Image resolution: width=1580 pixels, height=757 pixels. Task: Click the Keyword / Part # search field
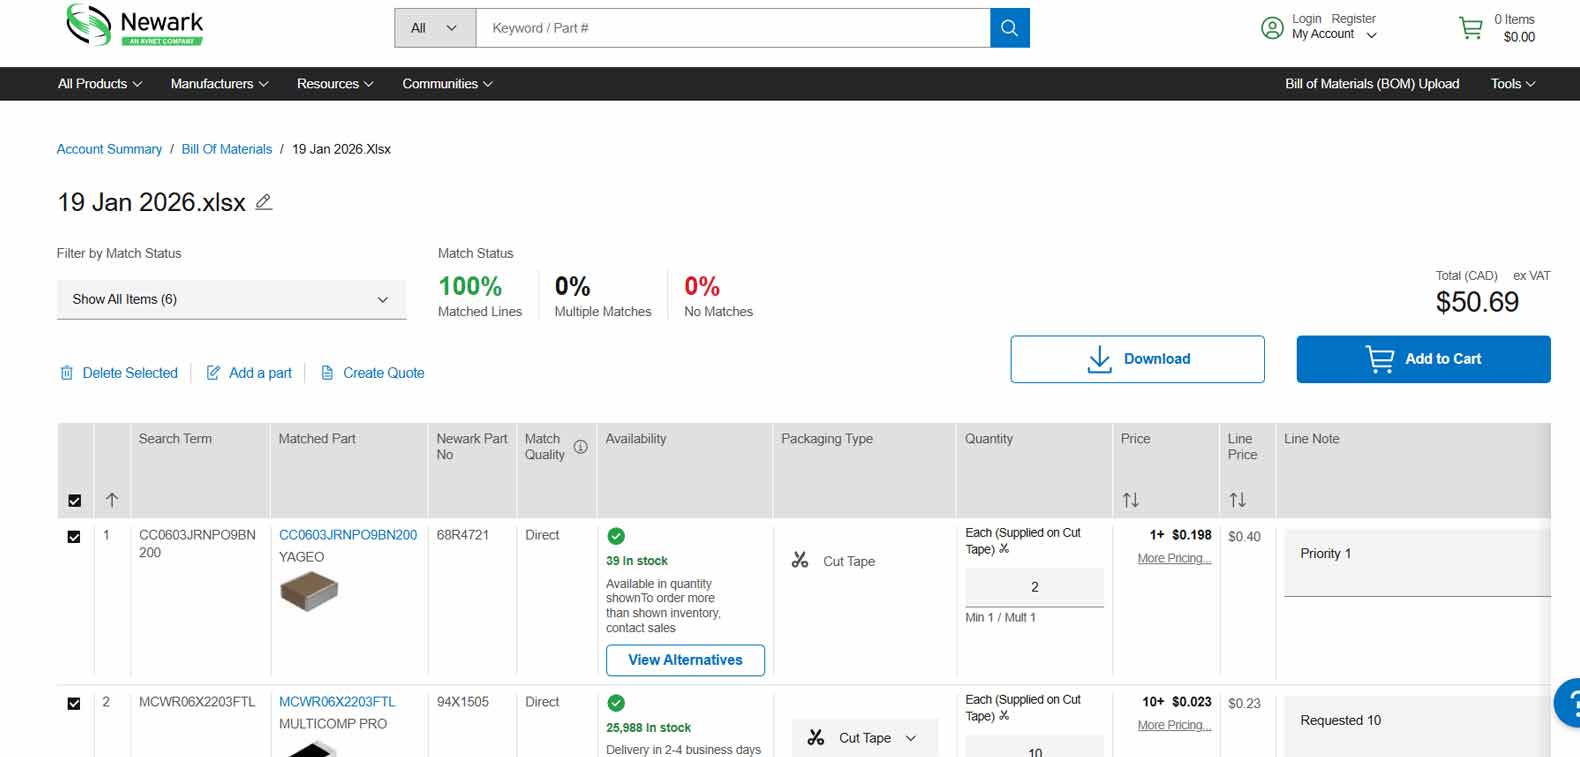pos(732,28)
